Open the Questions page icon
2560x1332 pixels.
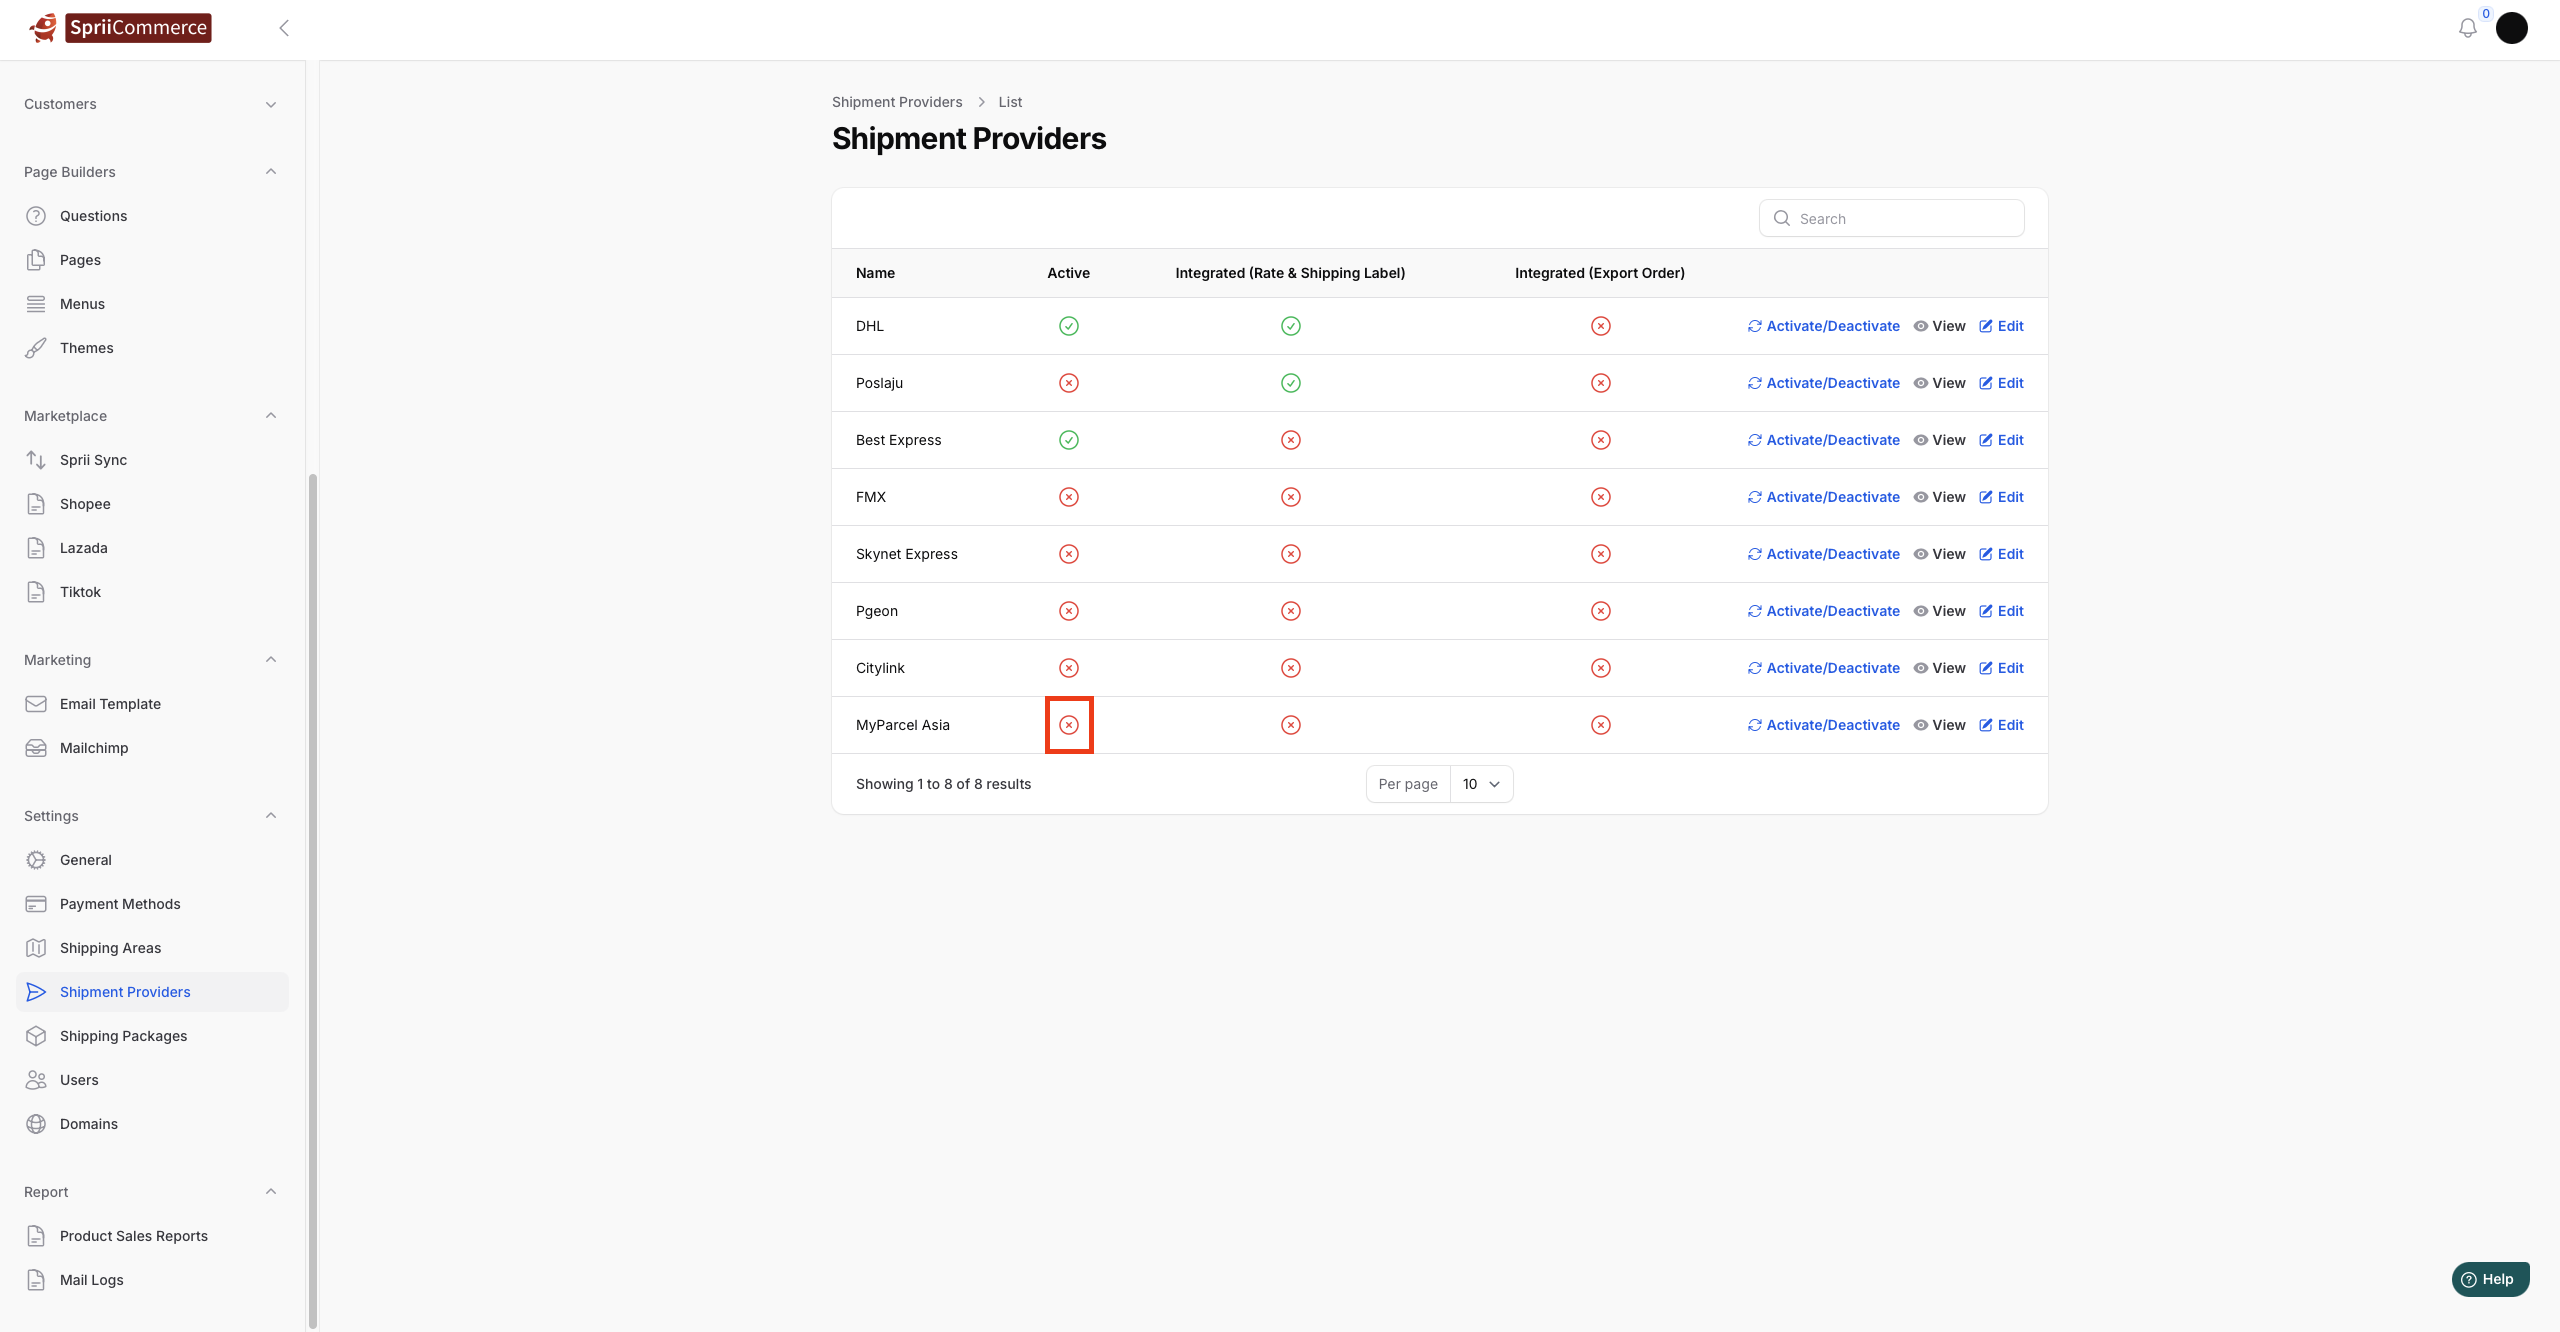pos(36,216)
